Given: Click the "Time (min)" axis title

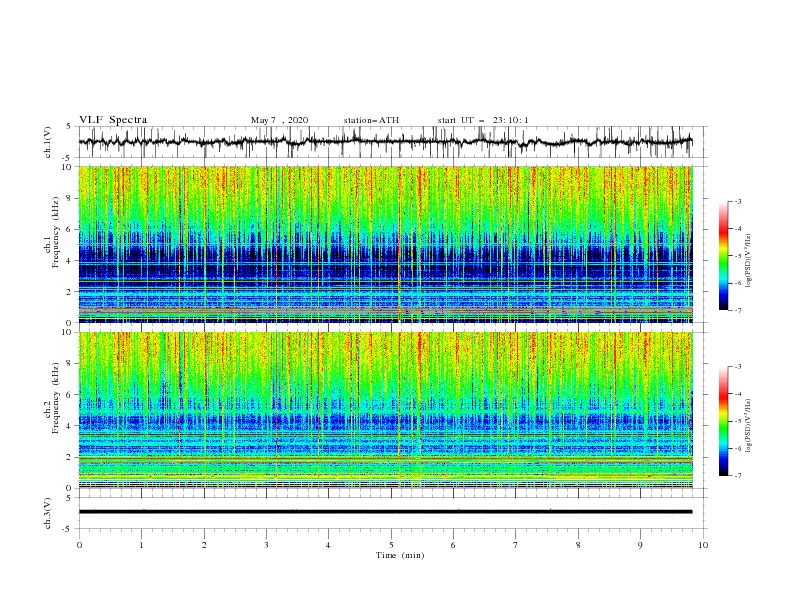Looking at the screenshot, I should pos(400,555).
